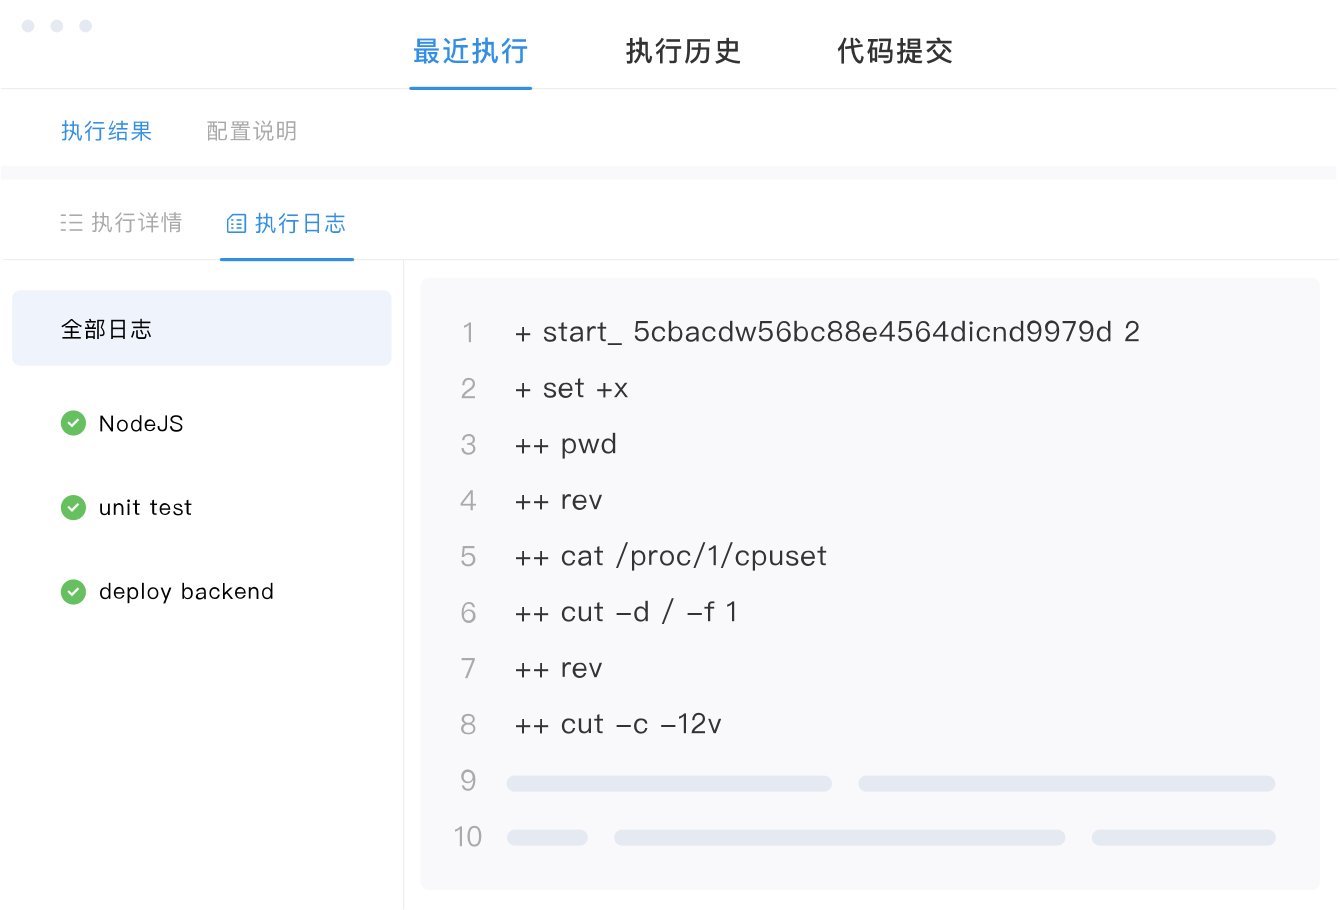Click the green check icon beside NodeJS

73,424
